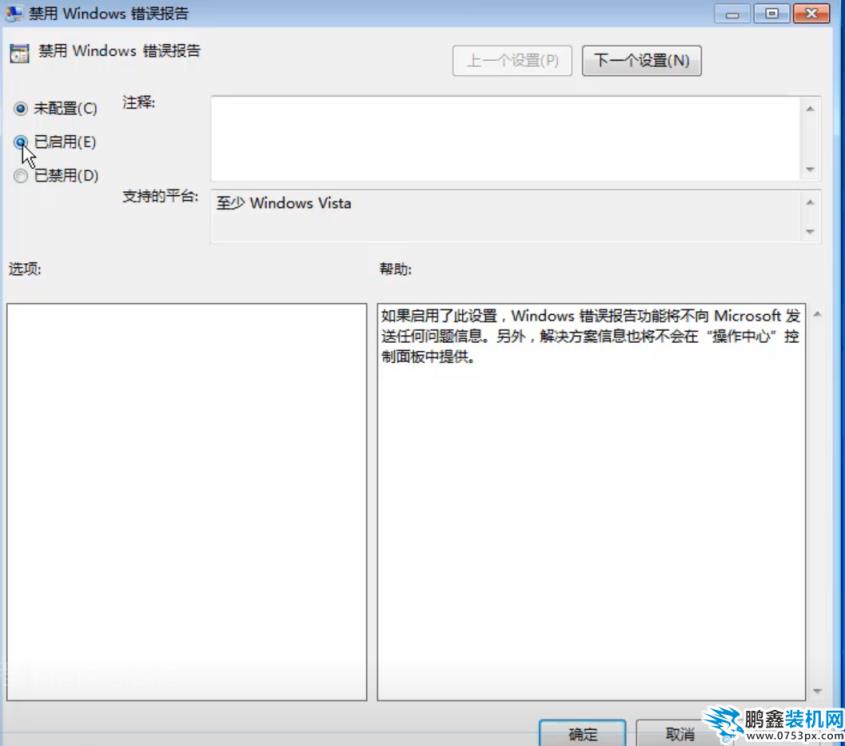Click the 支持的平台: label

pos(160,196)
